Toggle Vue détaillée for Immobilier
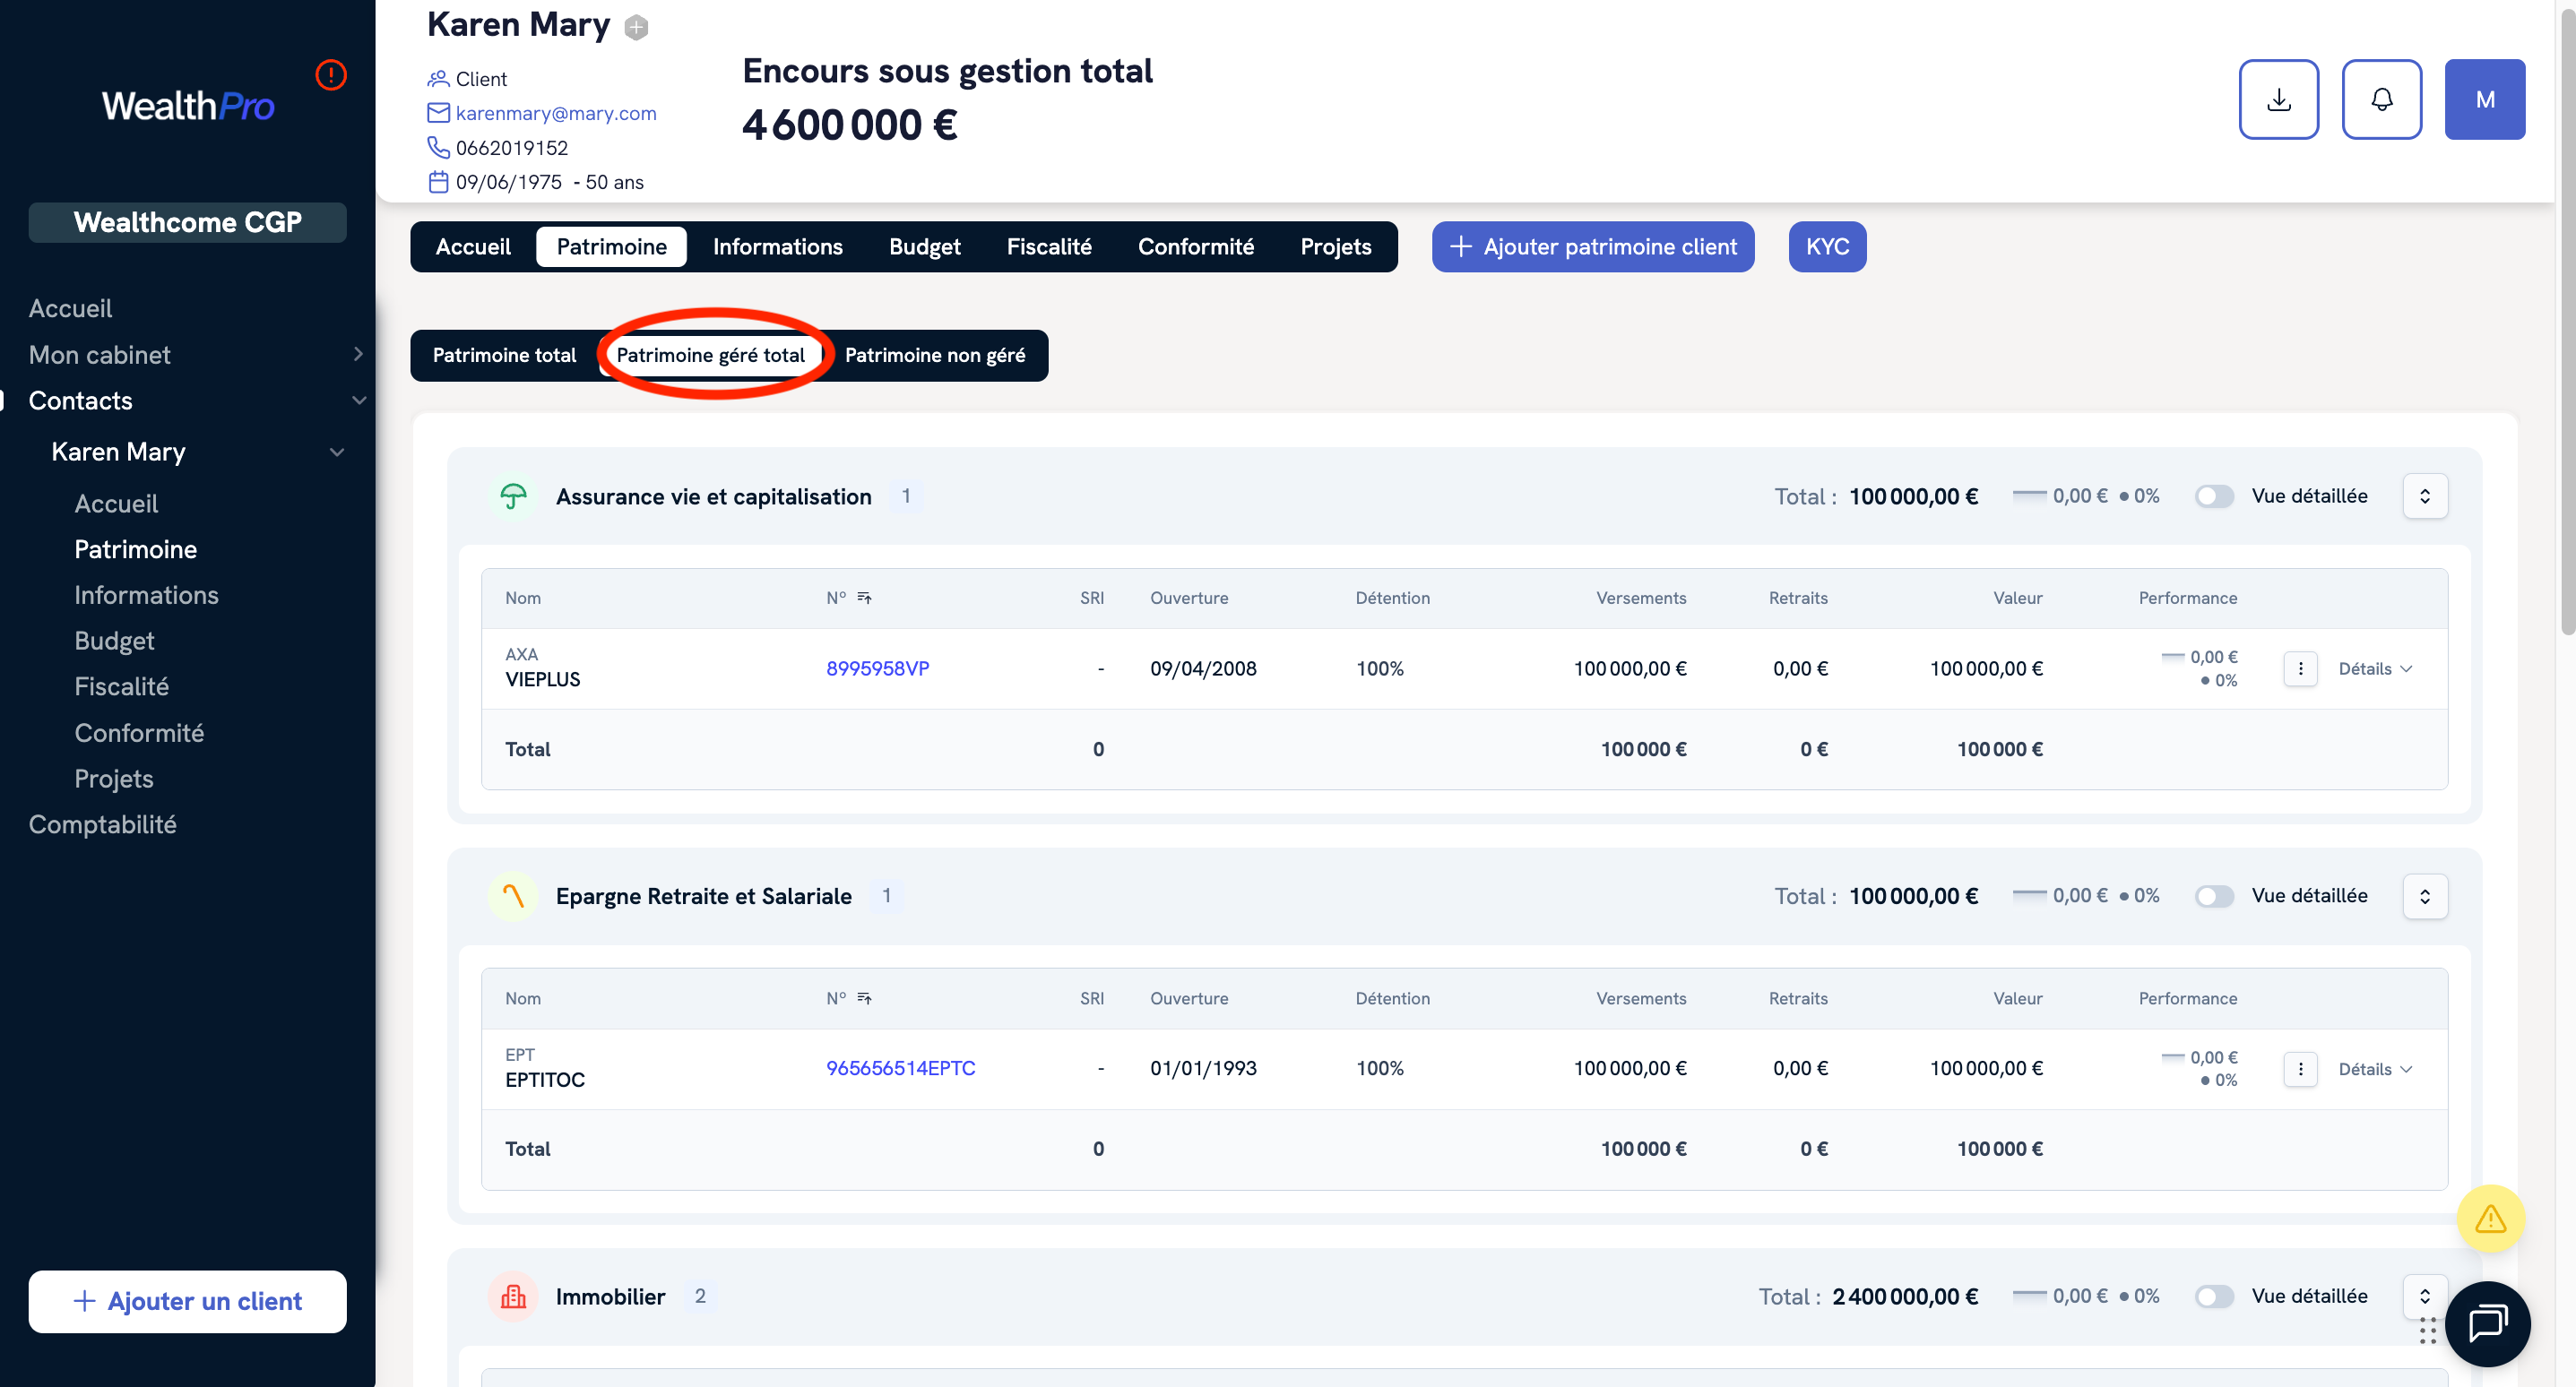2576x1387 pixels. coord(2214,1296)
